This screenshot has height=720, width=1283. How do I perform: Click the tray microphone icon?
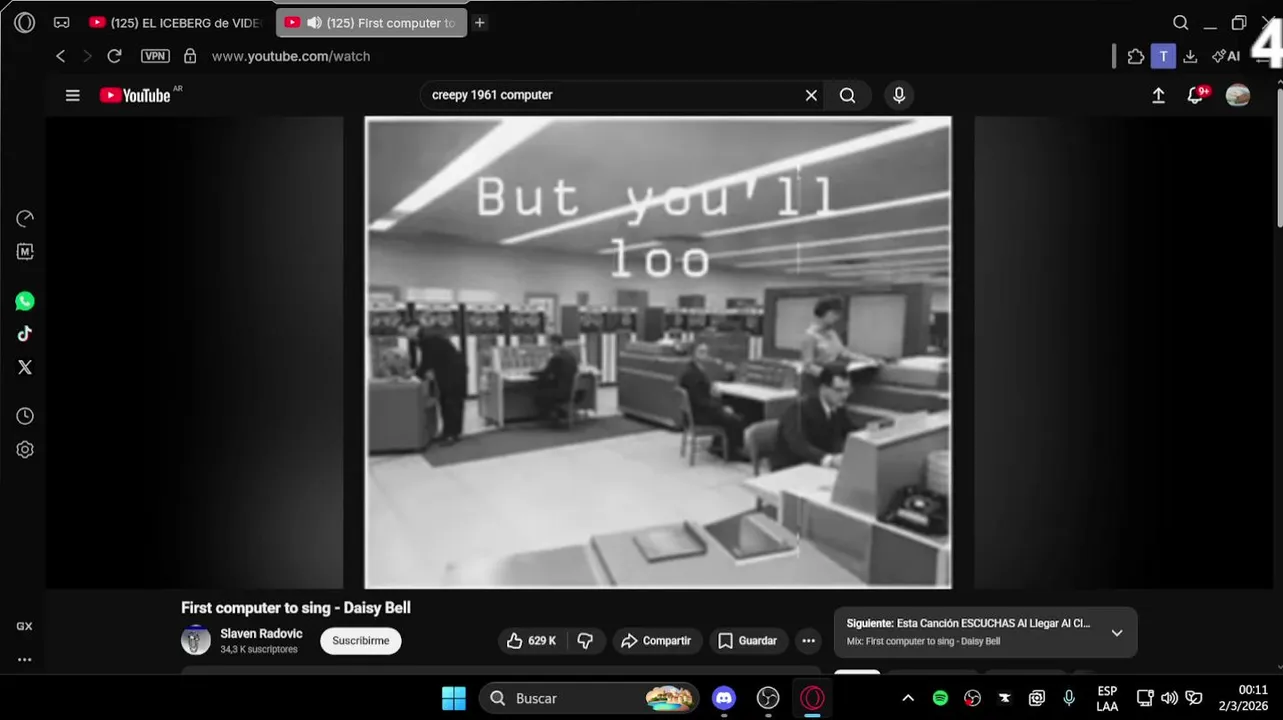coord(1069,698)
